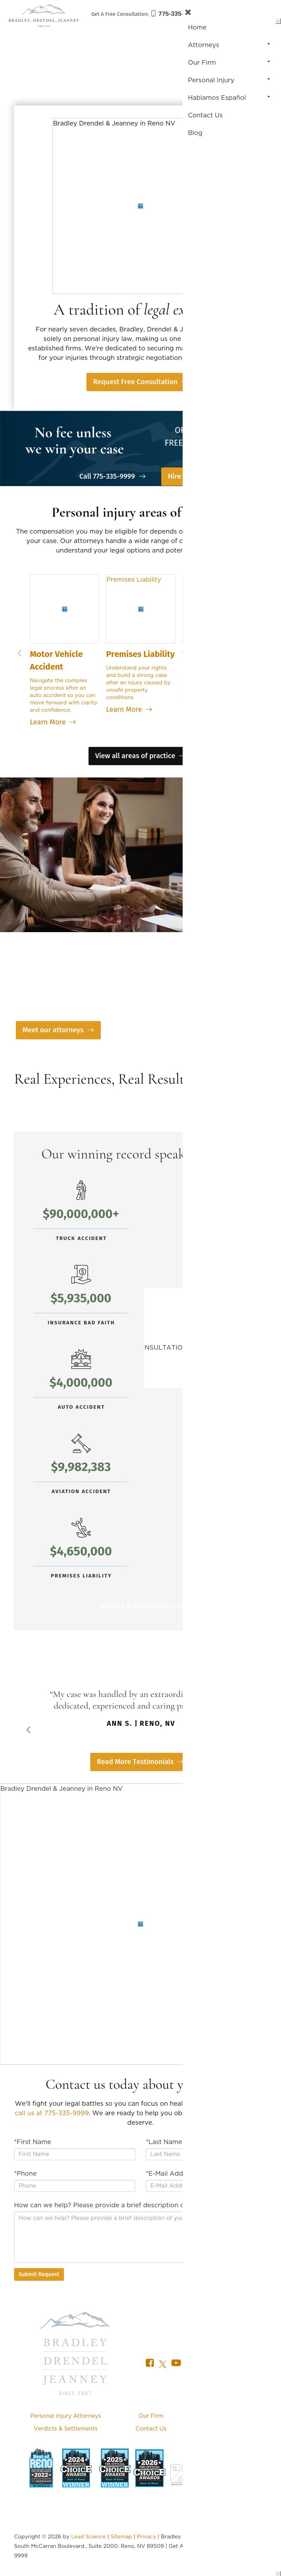Expand the Personal Injury submenu arrow
Image resolution: width=281 pixels, height=2576 pixels.
pos(268,79)
